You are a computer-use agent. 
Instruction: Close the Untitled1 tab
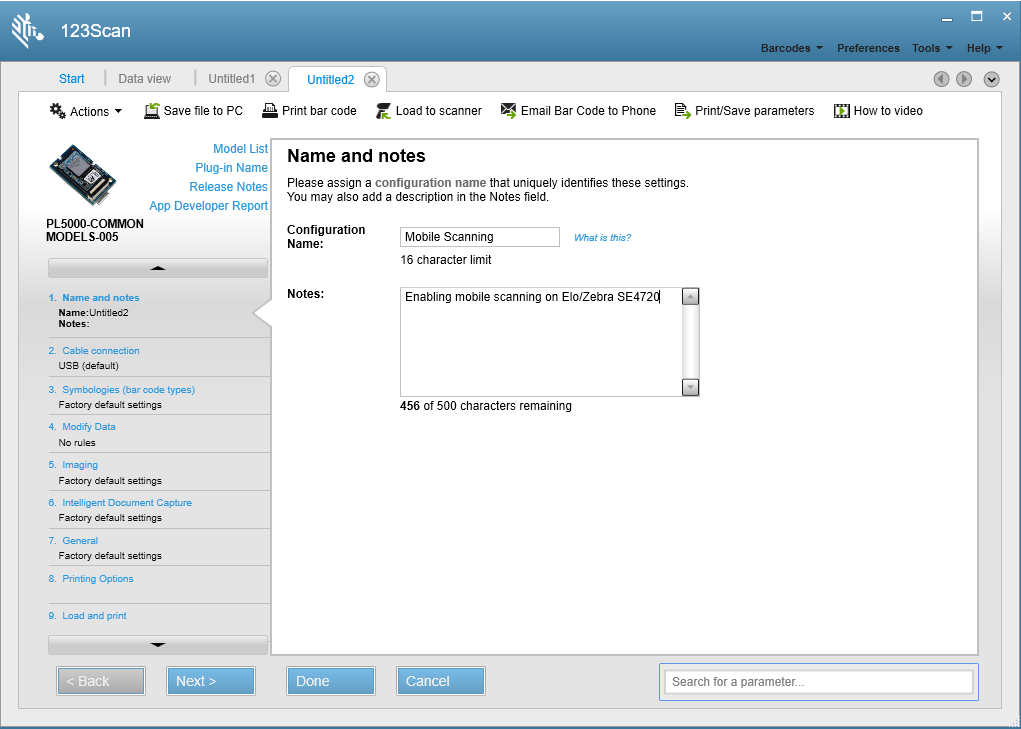(273, 79)
